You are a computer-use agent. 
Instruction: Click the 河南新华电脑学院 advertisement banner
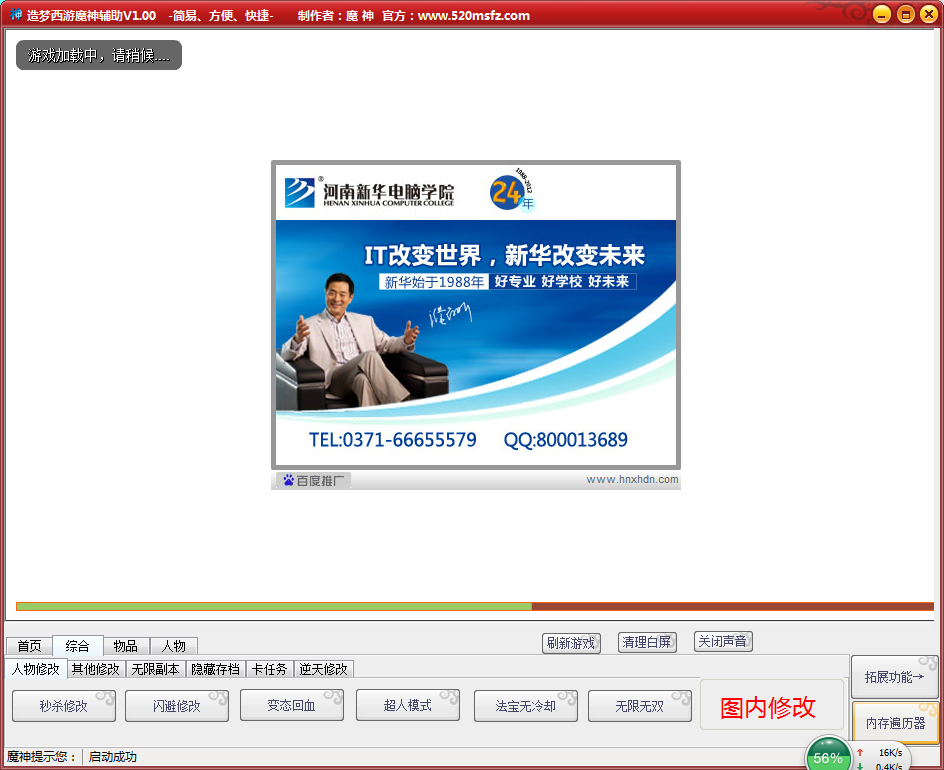click(476, 315)
